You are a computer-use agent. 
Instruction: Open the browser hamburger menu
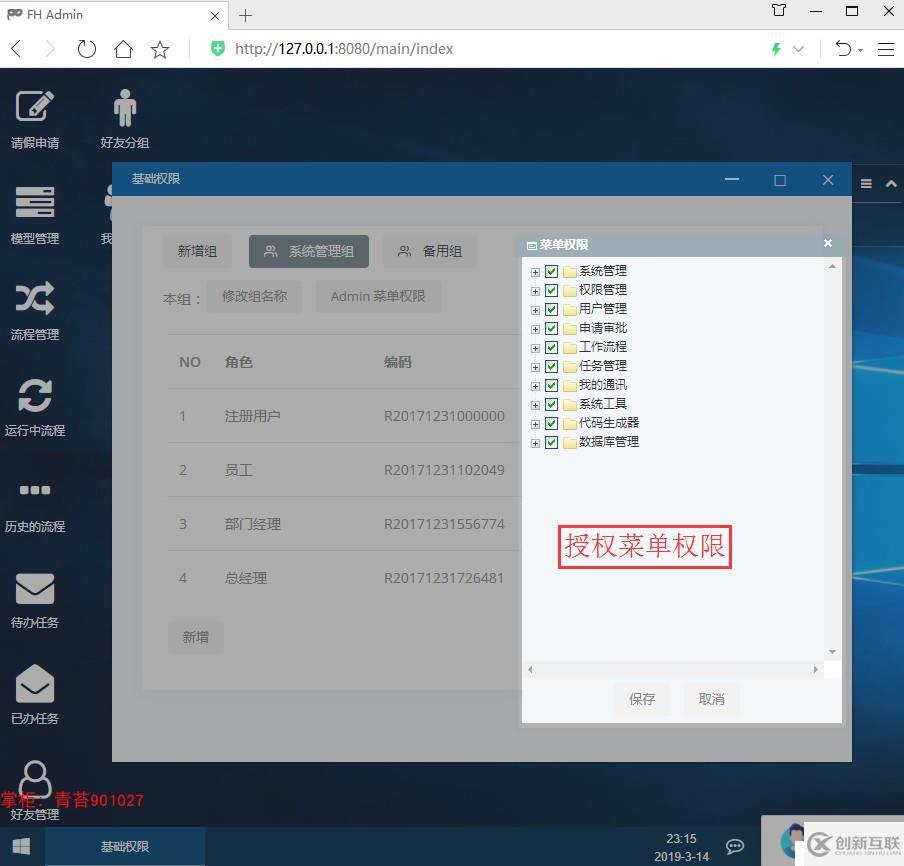[x=886, y=49]
